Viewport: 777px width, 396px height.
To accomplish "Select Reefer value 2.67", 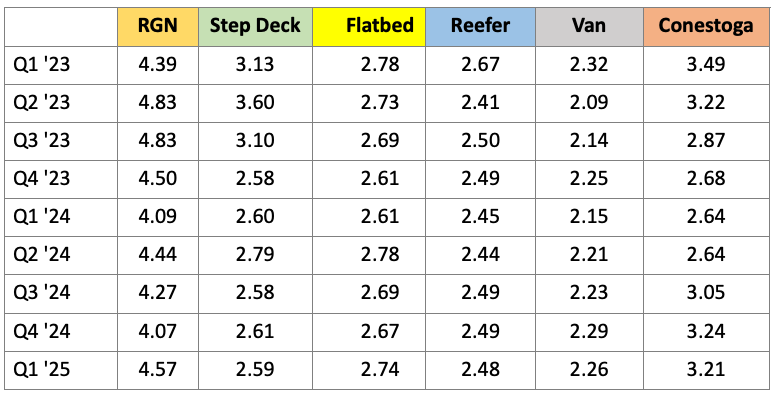I will (x=480, y=64).
